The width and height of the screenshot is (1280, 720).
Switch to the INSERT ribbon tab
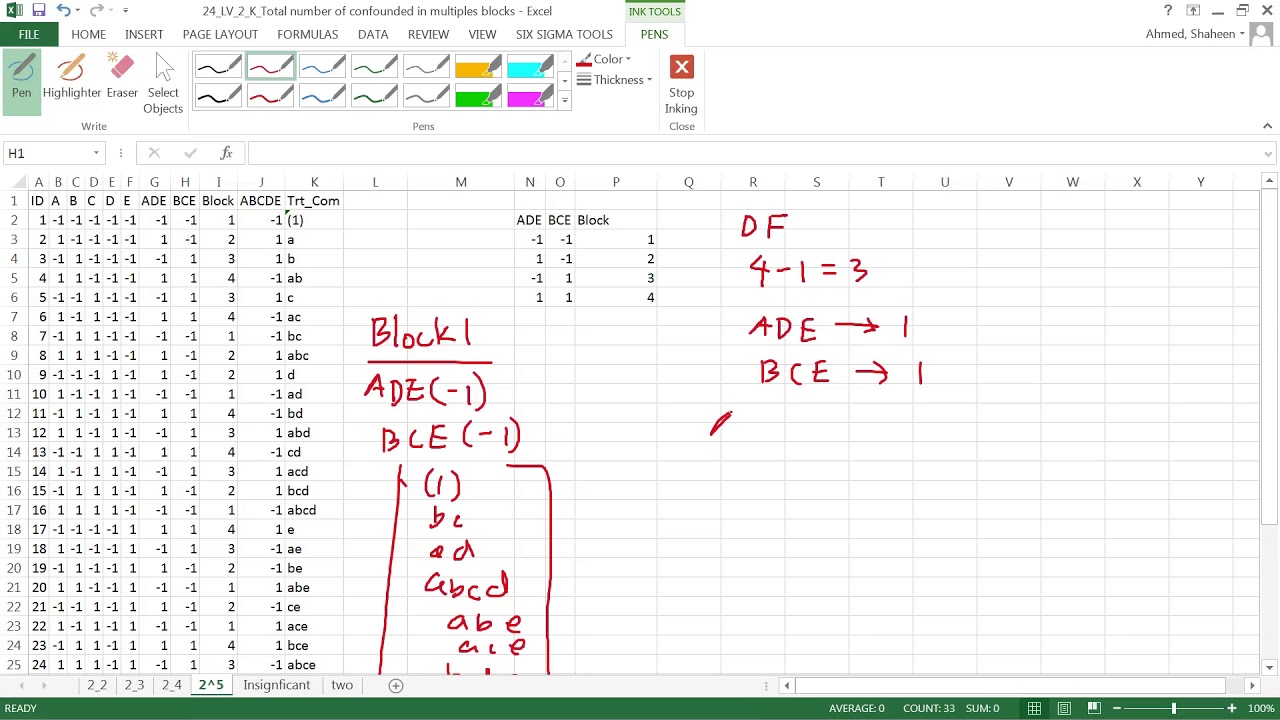point(144,34)
